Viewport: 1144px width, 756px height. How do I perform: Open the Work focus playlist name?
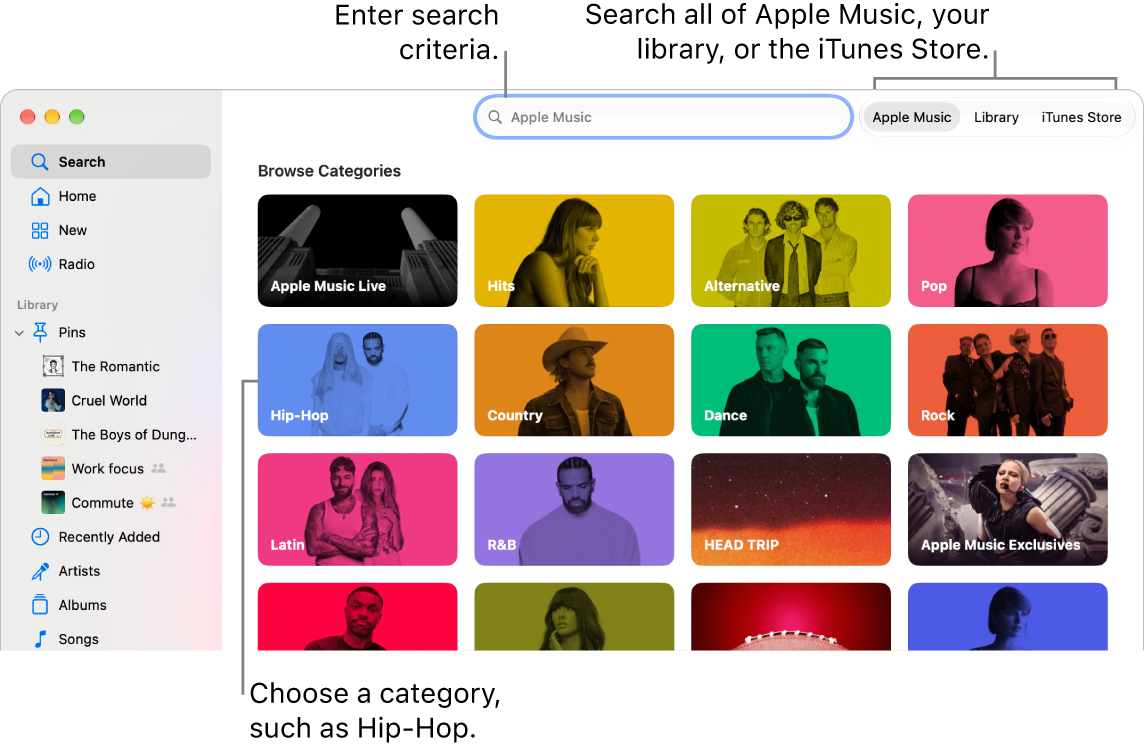107,468
